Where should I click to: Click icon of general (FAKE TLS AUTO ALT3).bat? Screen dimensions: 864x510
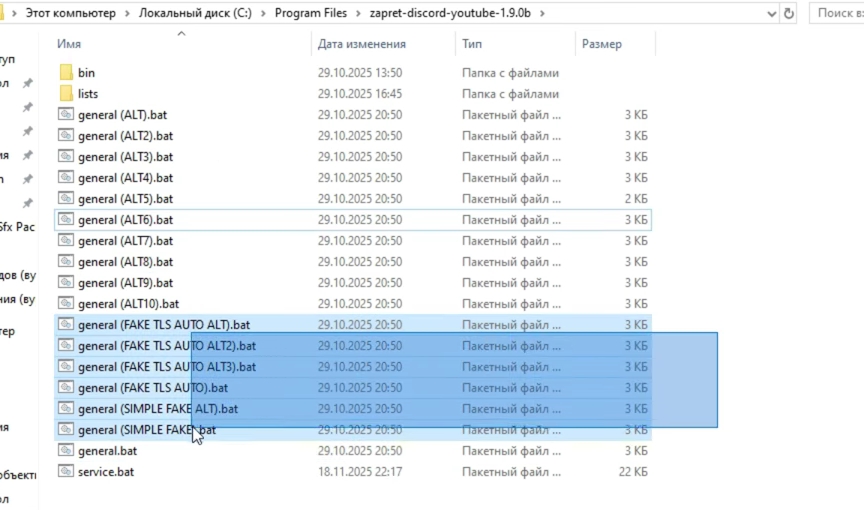pyautogui.click(x=66, y=366)
